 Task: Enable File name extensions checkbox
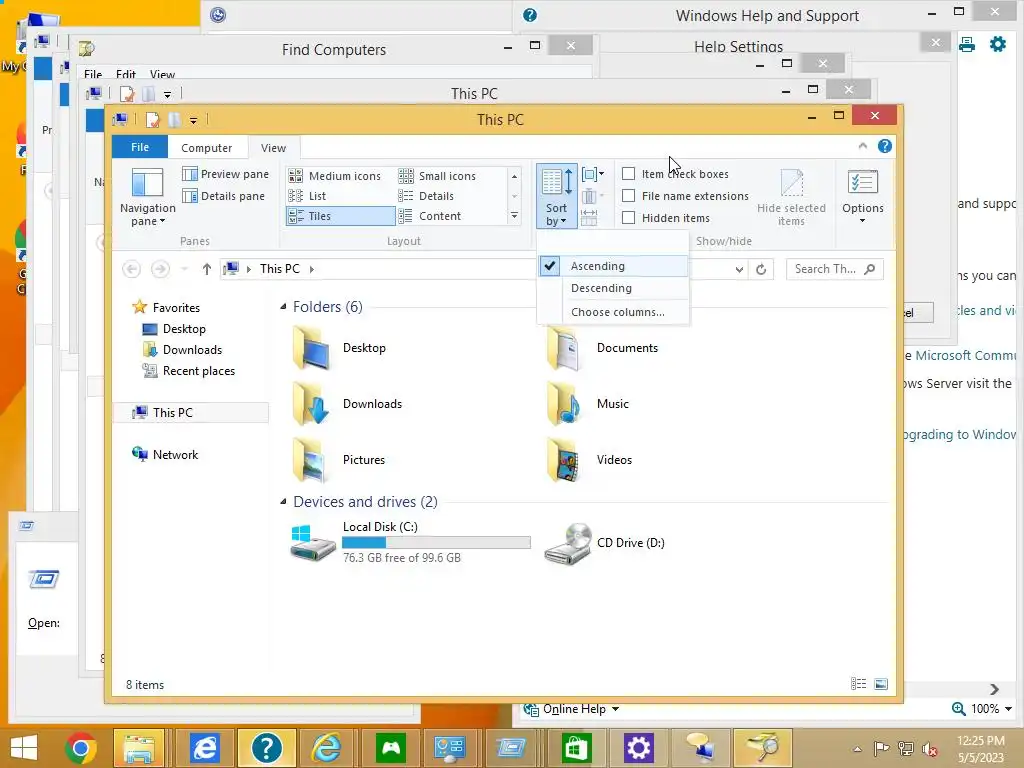628,196
